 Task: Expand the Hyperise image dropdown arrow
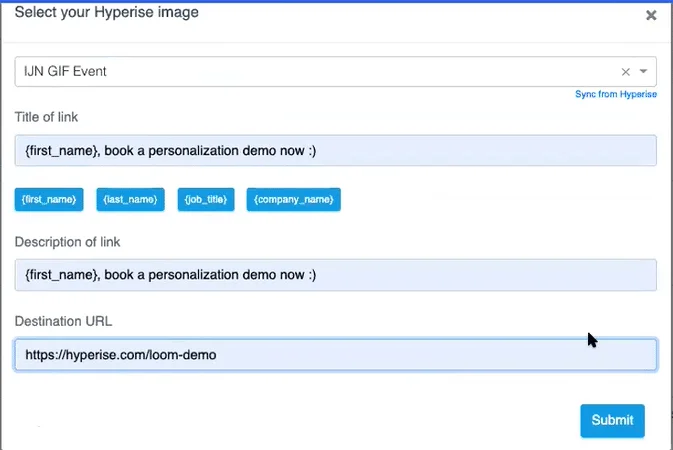coord(643,71)
